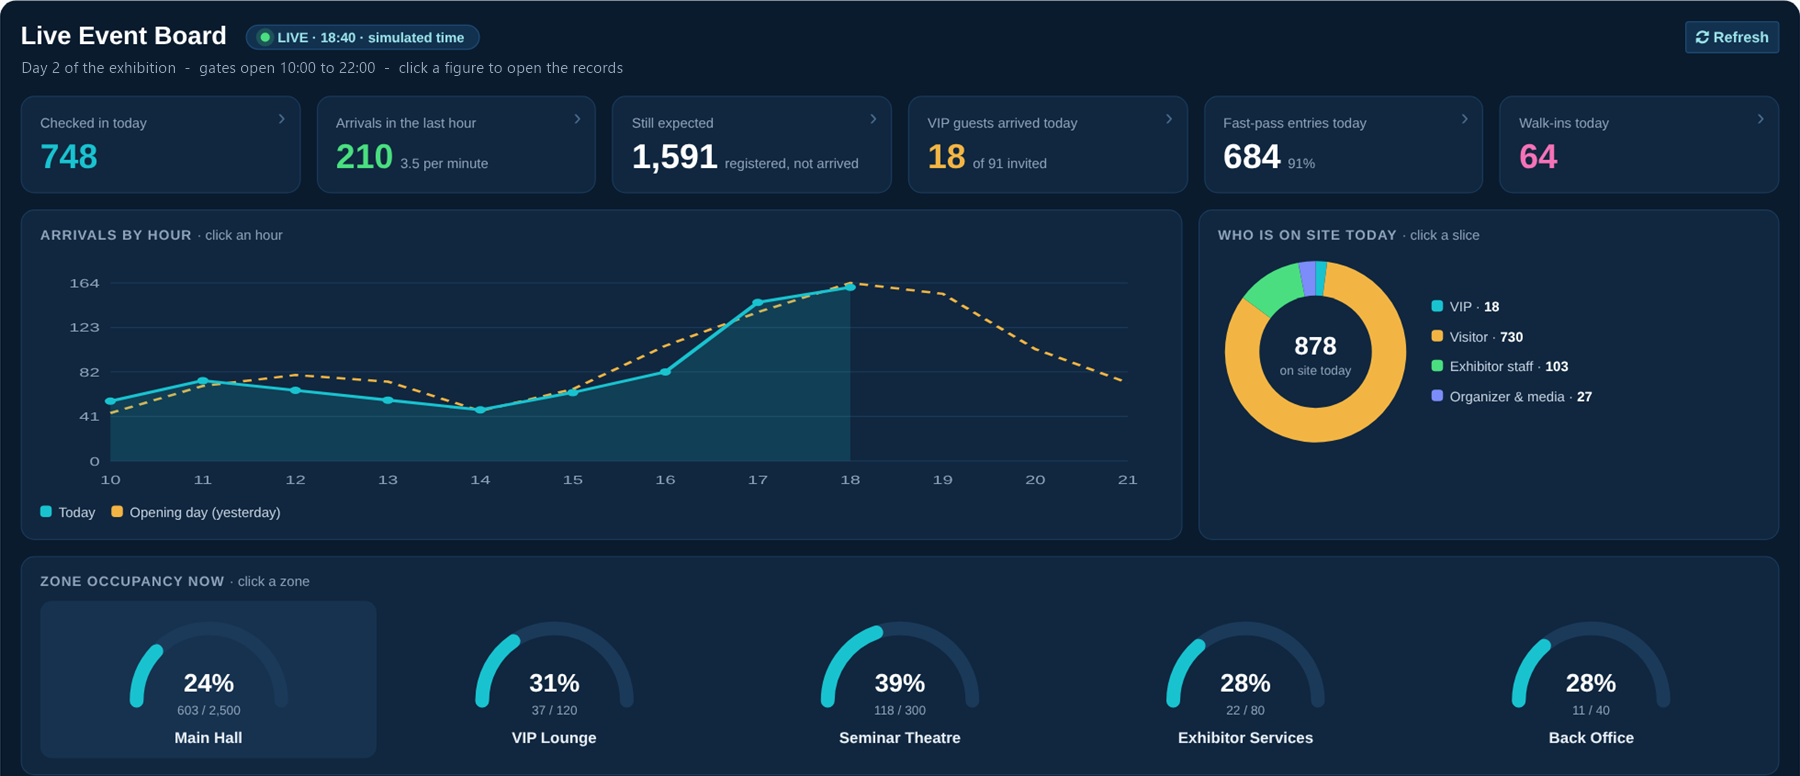Click the ARRIVALS BY HOUR heading
The image size is (1800, 776).
116,235
